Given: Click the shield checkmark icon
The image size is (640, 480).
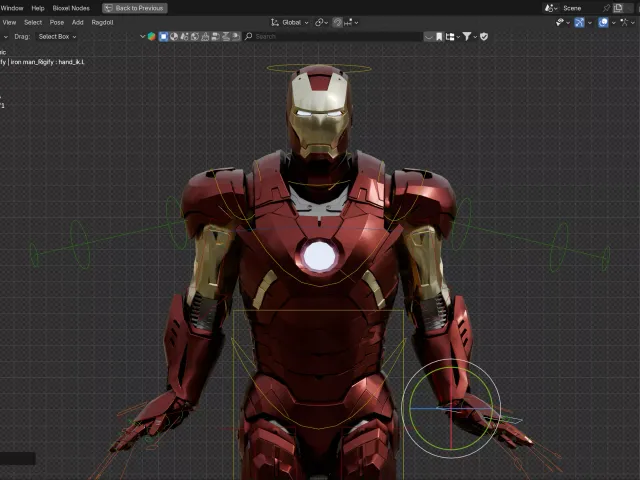Looking at the screenshot, I should pyautogui.click(x=484, y=36).
